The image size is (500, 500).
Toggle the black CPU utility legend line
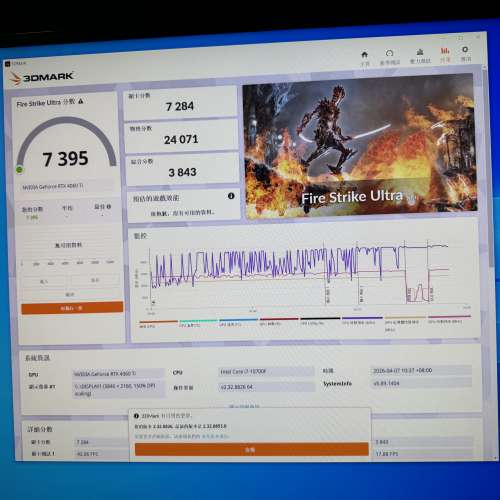321,319
